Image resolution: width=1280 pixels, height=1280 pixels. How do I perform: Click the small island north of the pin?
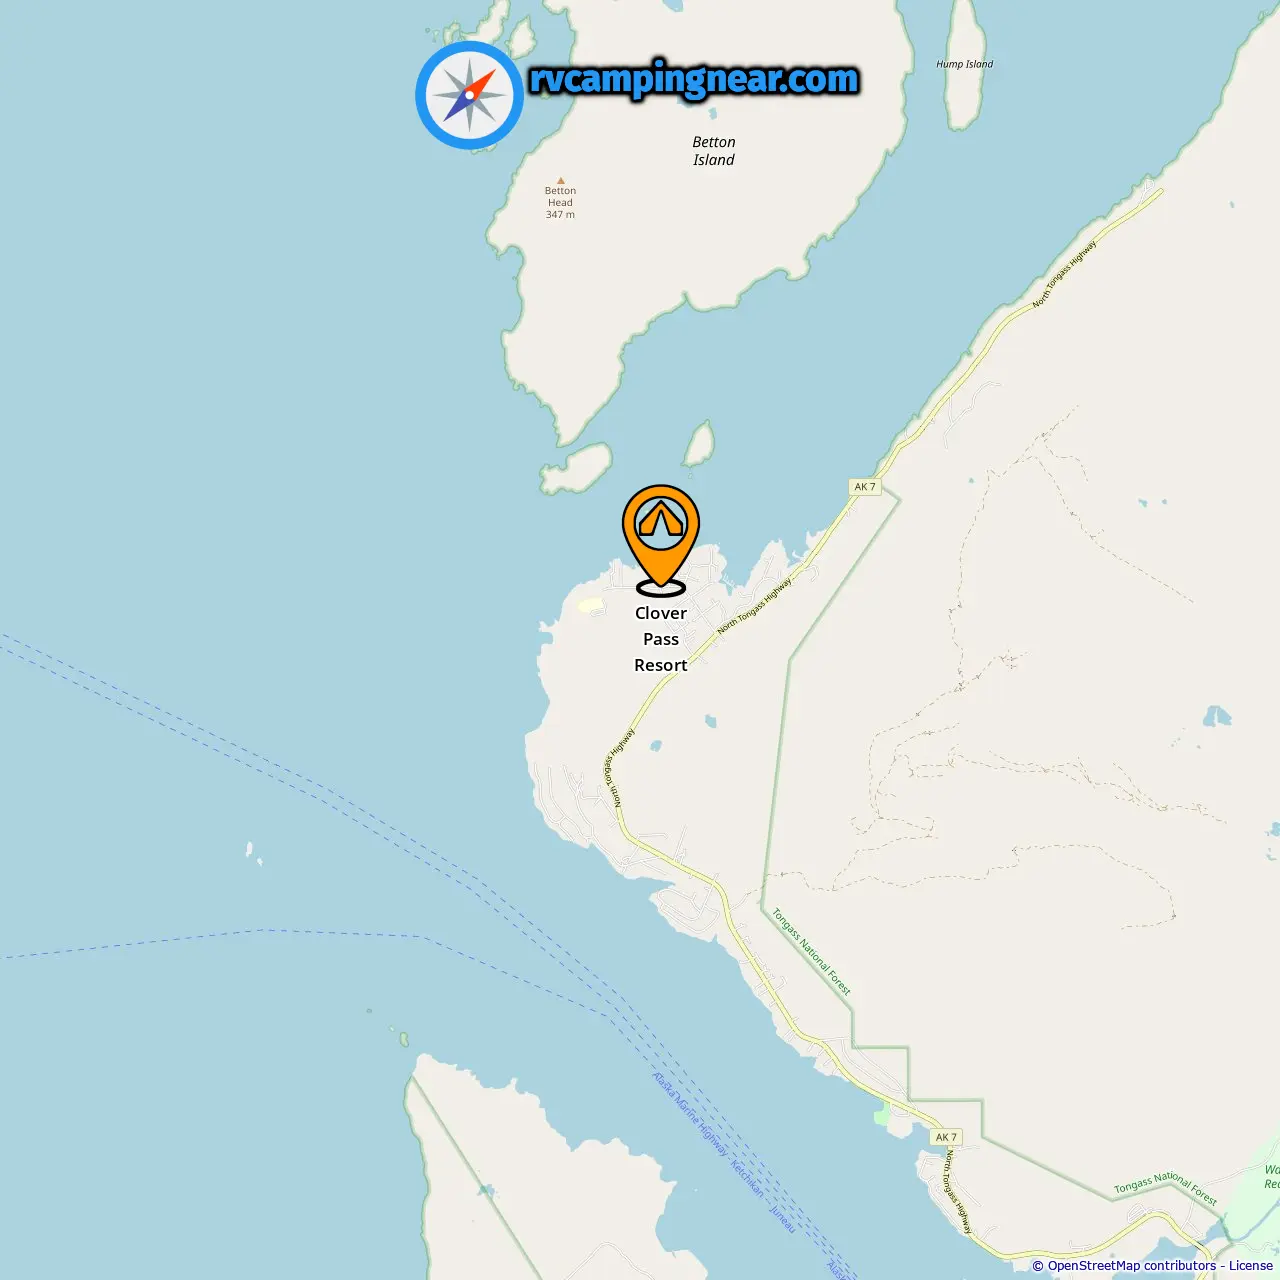coord(699,443)
